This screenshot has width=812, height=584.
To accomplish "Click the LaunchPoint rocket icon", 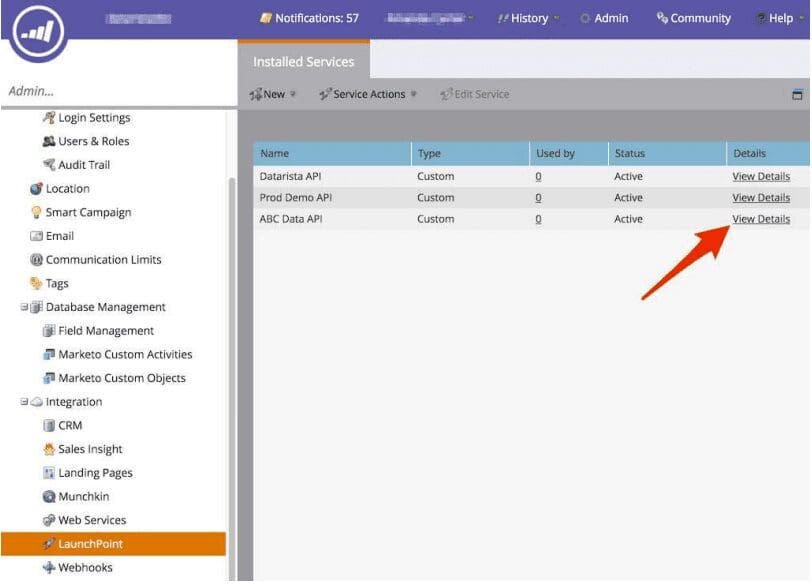I will pos(49,544).
